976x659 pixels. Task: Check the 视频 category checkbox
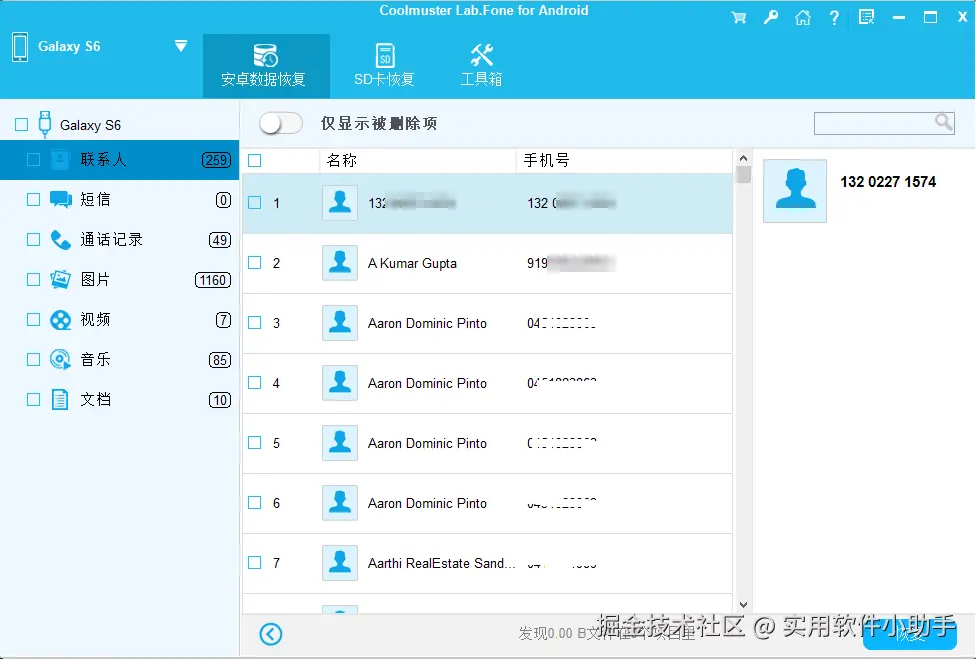pos(34,320)
